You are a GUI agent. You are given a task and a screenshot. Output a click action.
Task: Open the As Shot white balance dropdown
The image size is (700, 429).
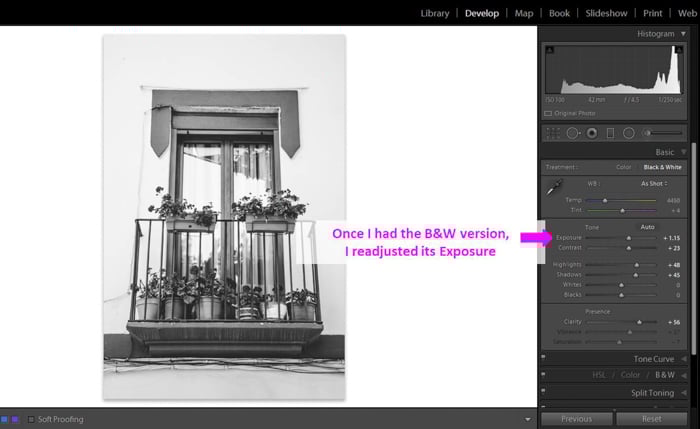654,183
